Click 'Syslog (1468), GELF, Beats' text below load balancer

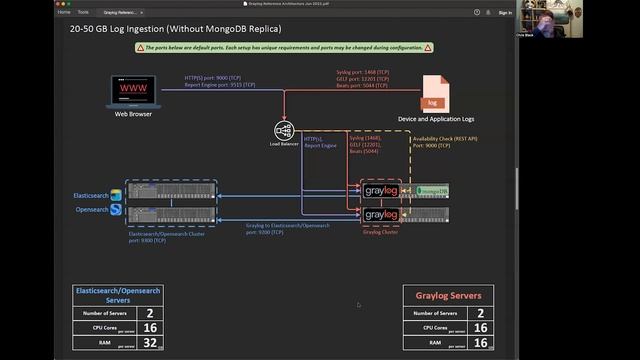pos(365,144)
